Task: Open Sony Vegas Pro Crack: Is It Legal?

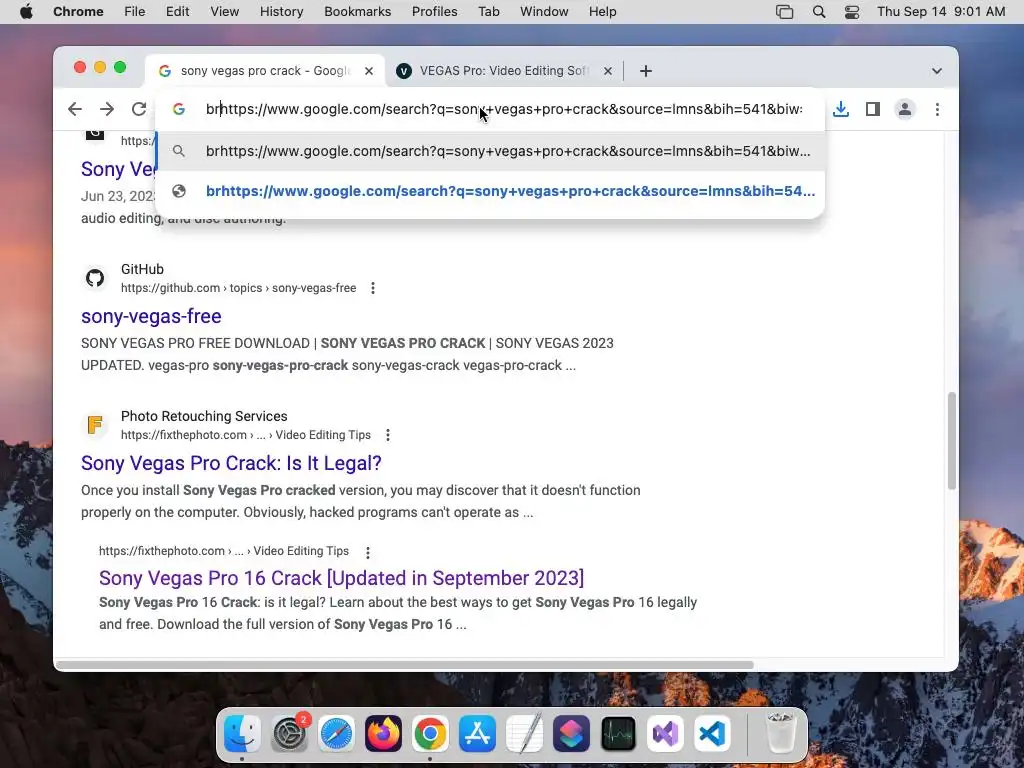Action: click(231, 463)
